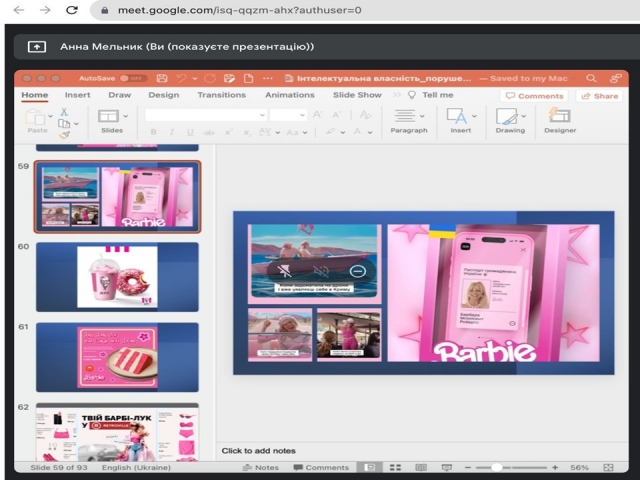Switch to the Animations tab

(x=289, y=95)
